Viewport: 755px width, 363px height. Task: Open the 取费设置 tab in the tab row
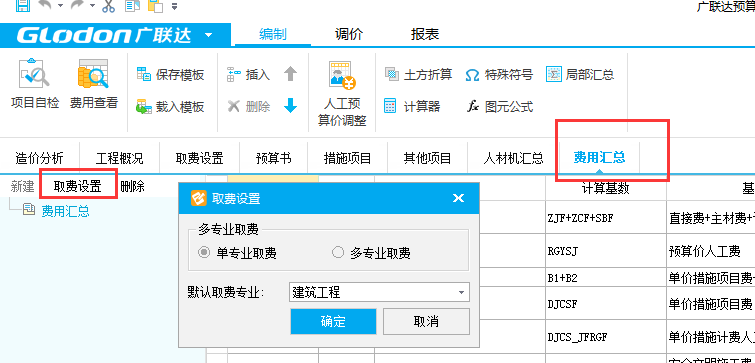pyautogui.click(x=199, y=158)
